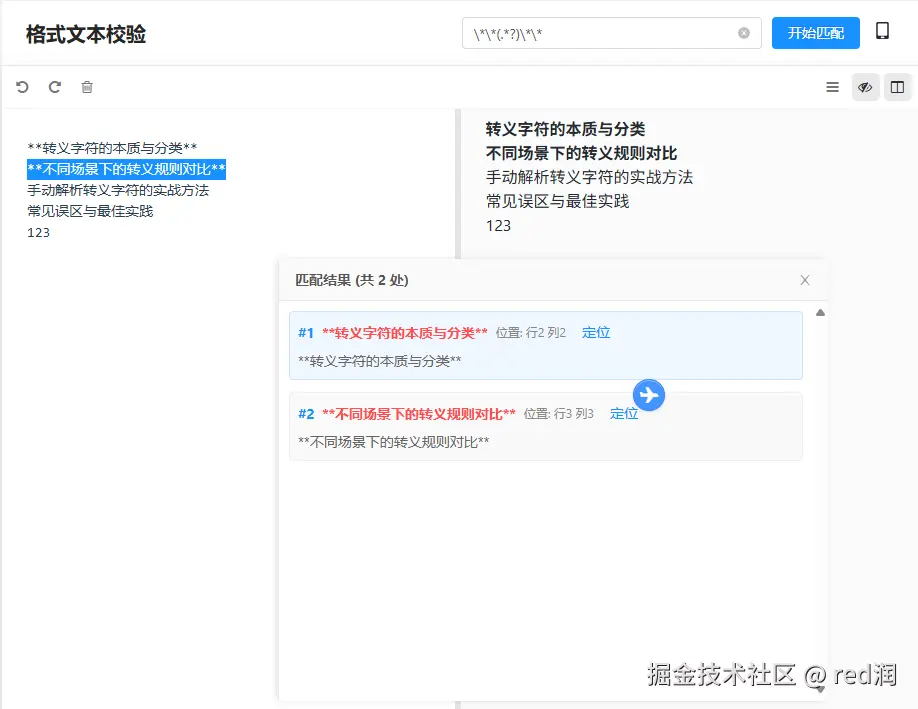Click preview heading 转义字符的本质与分类
Screen dimensions: 918x709
coord(565,129)
